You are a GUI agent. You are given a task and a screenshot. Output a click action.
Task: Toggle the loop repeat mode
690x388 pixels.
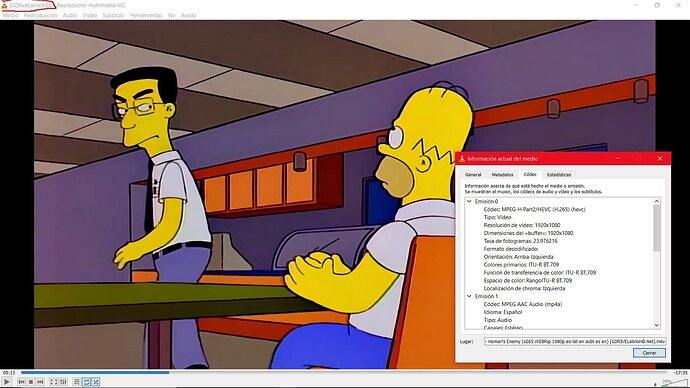coord(86,382)
